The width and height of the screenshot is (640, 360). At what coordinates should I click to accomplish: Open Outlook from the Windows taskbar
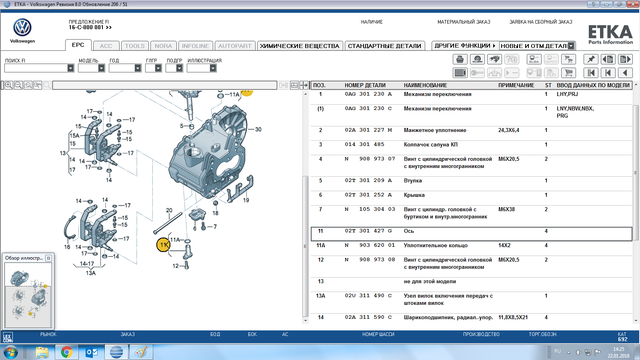(91, 352)
